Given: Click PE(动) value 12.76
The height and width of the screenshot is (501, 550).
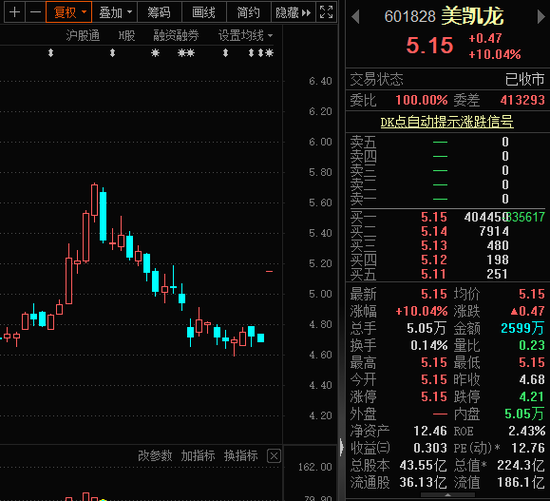Looking at the screenshot, I should (x=528, y=448).
